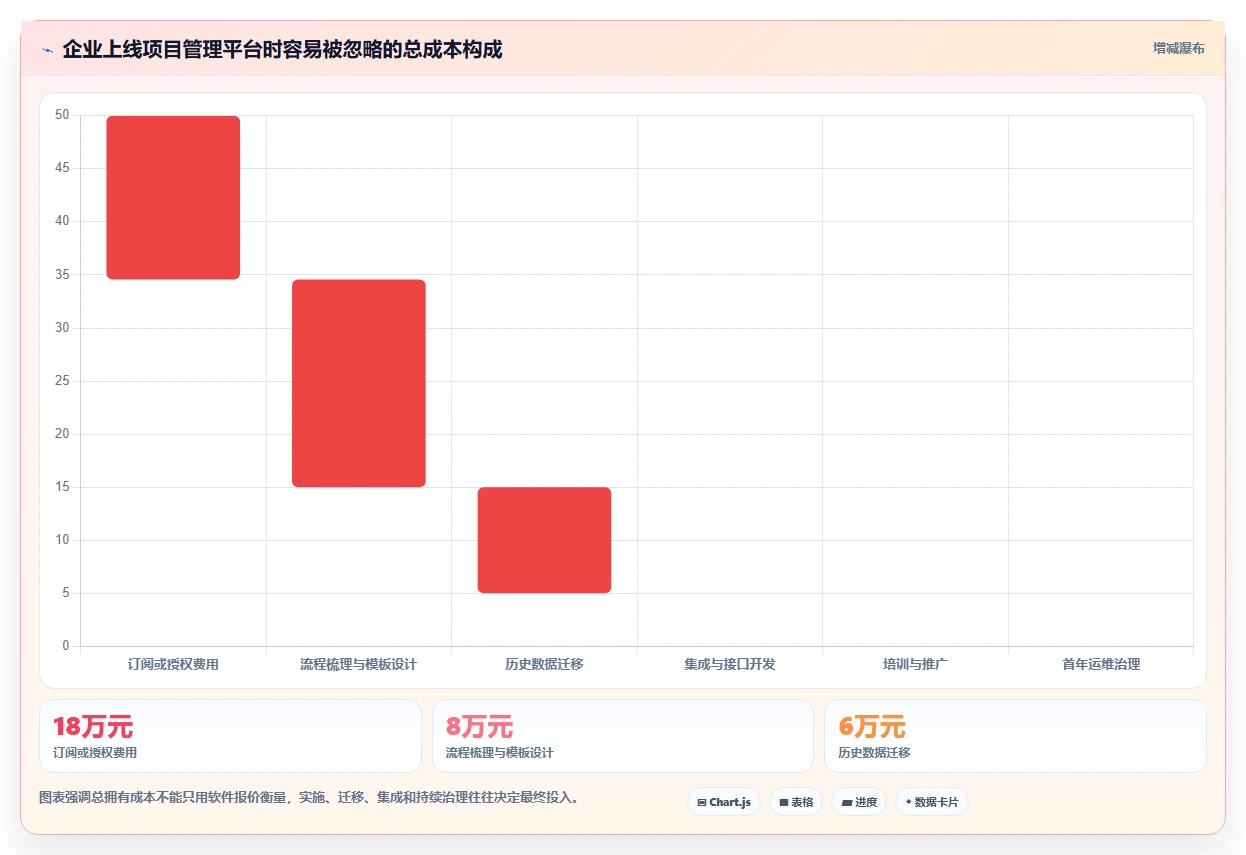This screenshot has height=855, width=1246.
Task: Click the 首年运维治理 axis label
Action: tap(1101, 664)
